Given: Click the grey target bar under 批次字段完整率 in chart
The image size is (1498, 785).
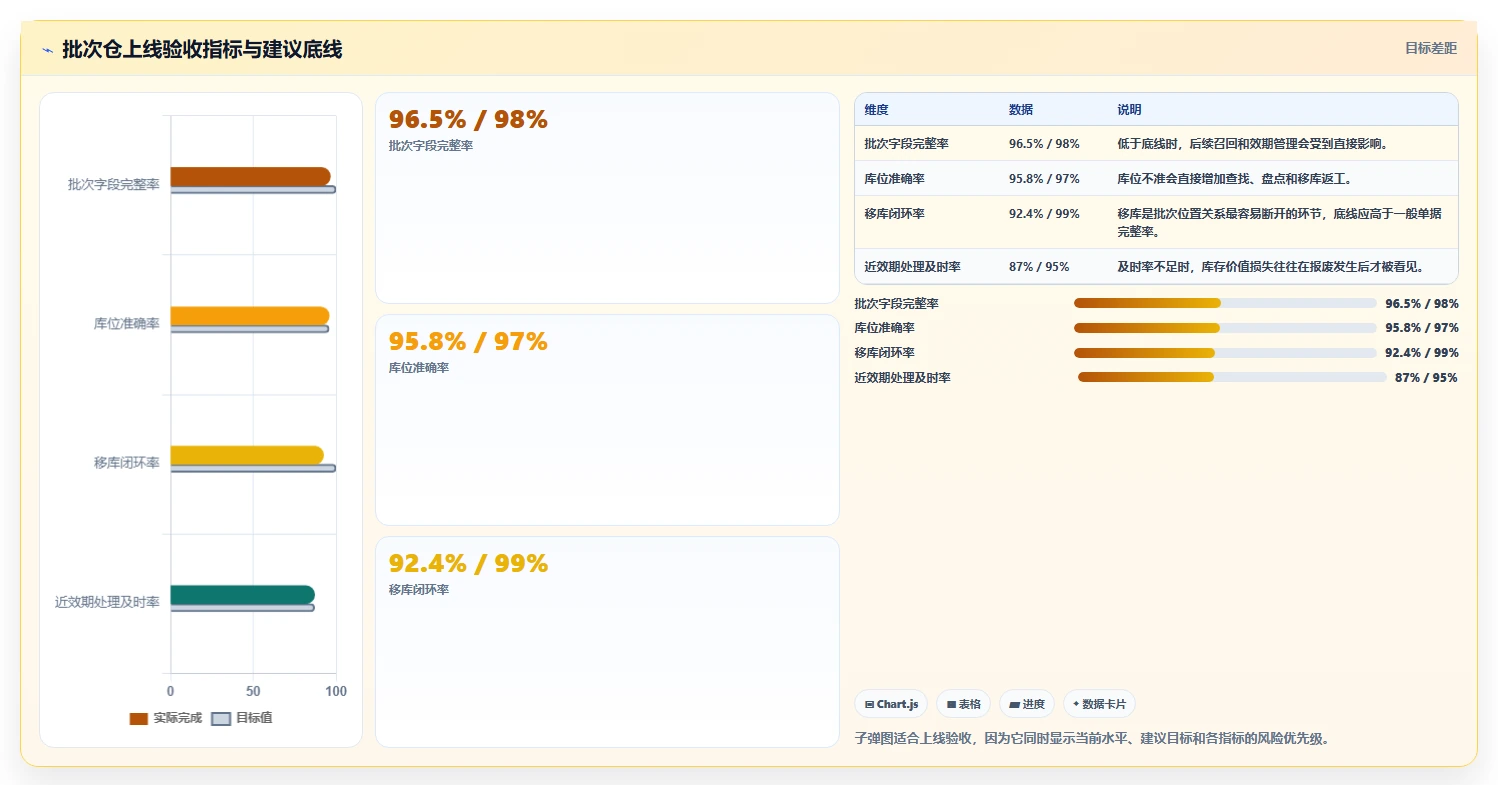Looking at the screenshot, I should click(253, 189).
